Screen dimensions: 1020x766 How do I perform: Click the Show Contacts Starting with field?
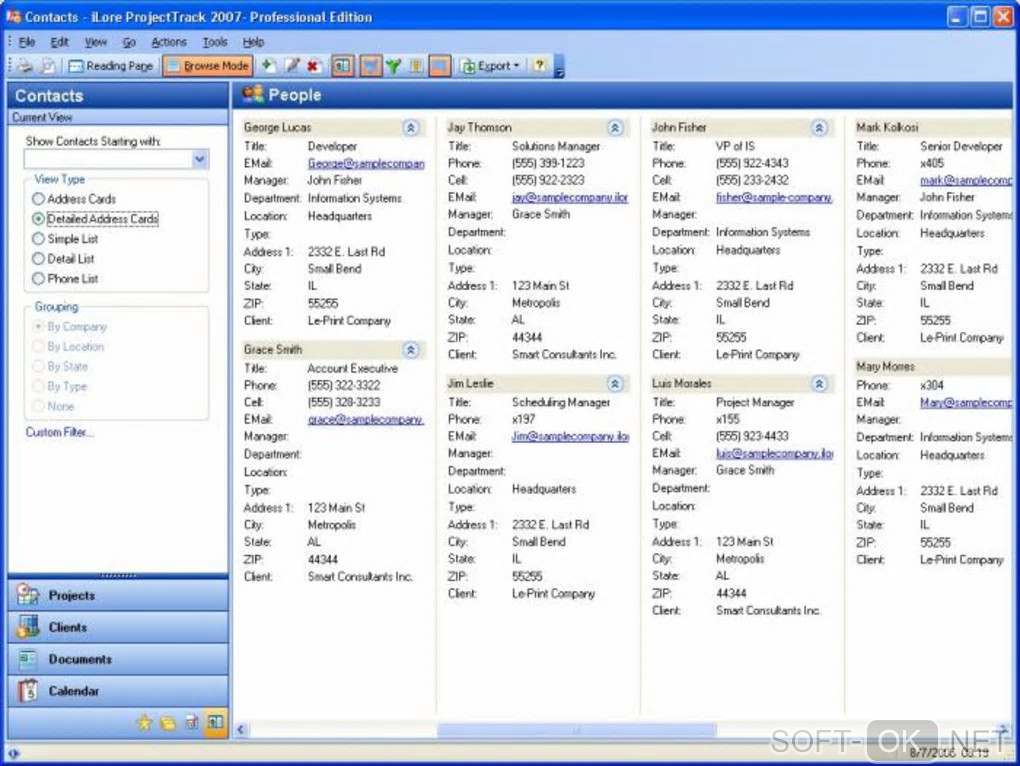108,159
